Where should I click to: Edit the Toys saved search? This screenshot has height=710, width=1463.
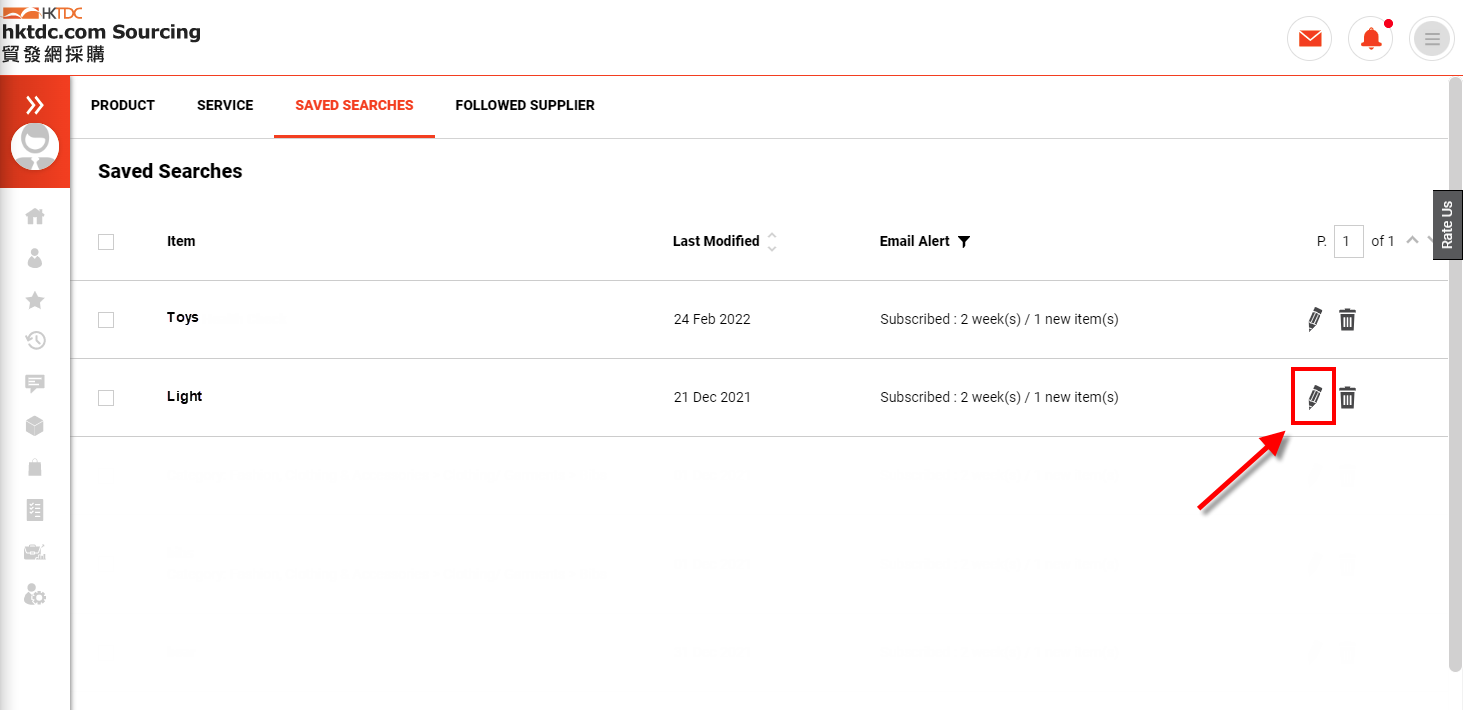click(x=1314, y=320)
